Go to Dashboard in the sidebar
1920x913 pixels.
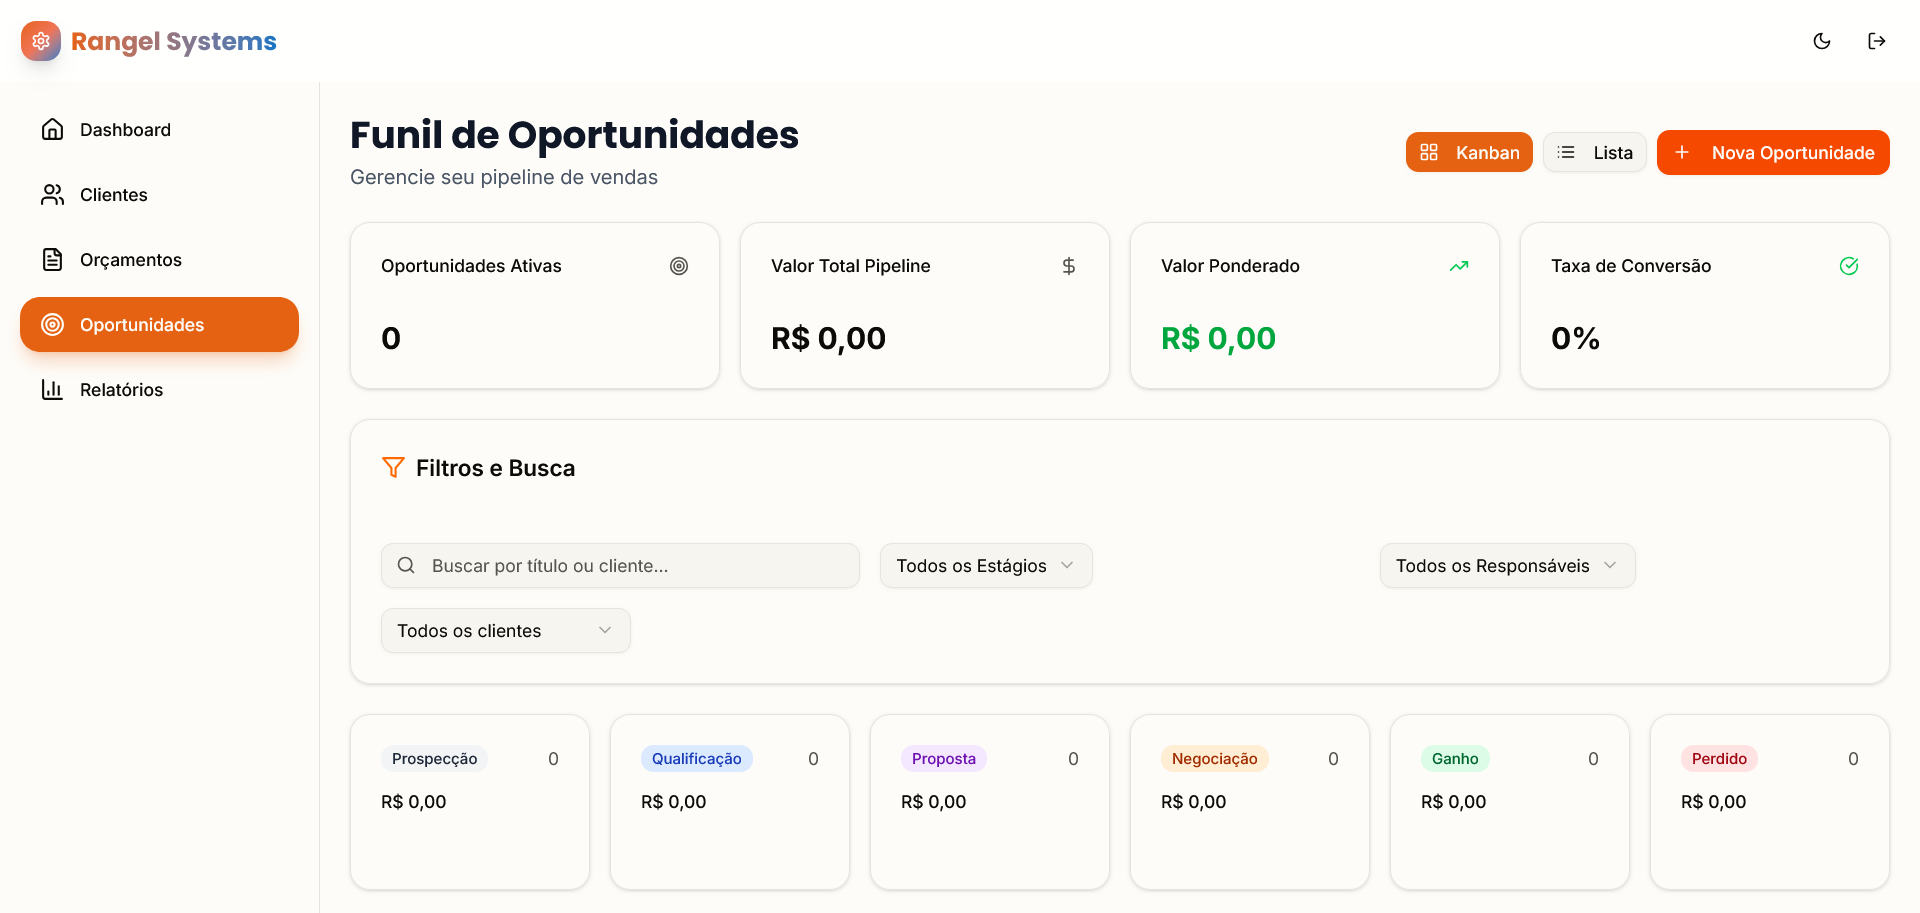[x=125, y=130]
